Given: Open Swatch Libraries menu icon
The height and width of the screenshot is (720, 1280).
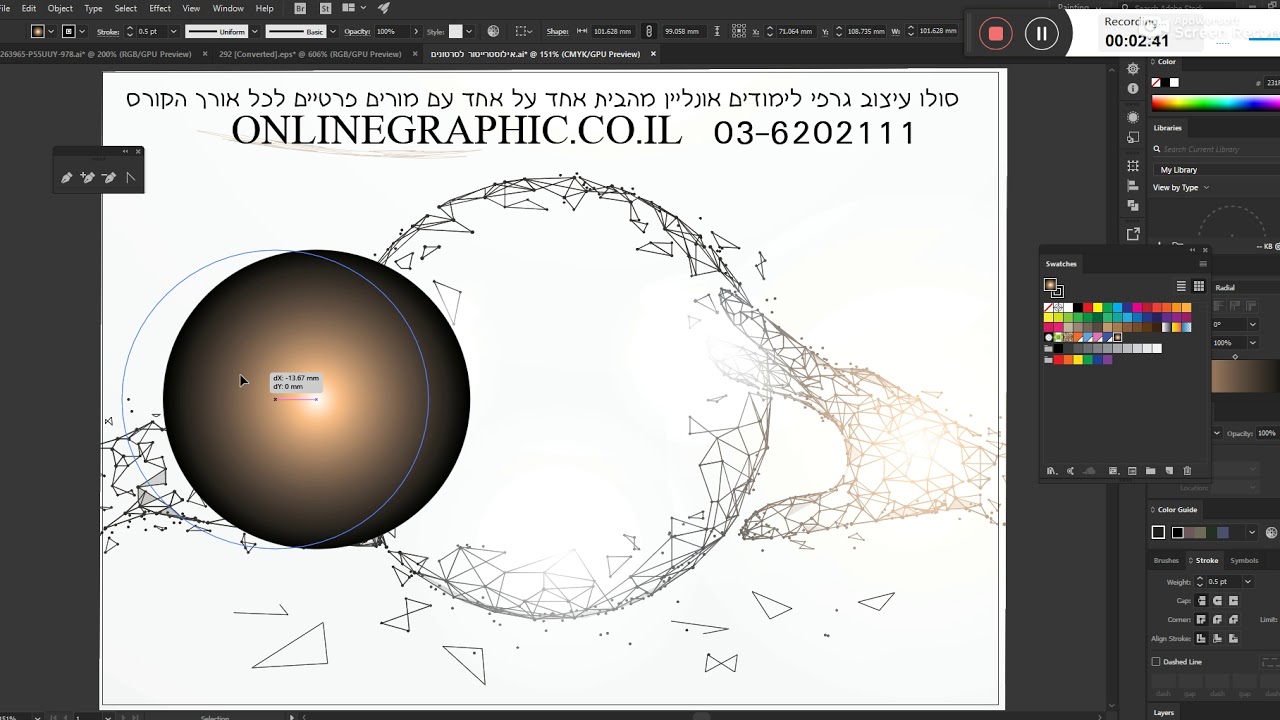Looking at the screenshot, I should point(1051,471).
